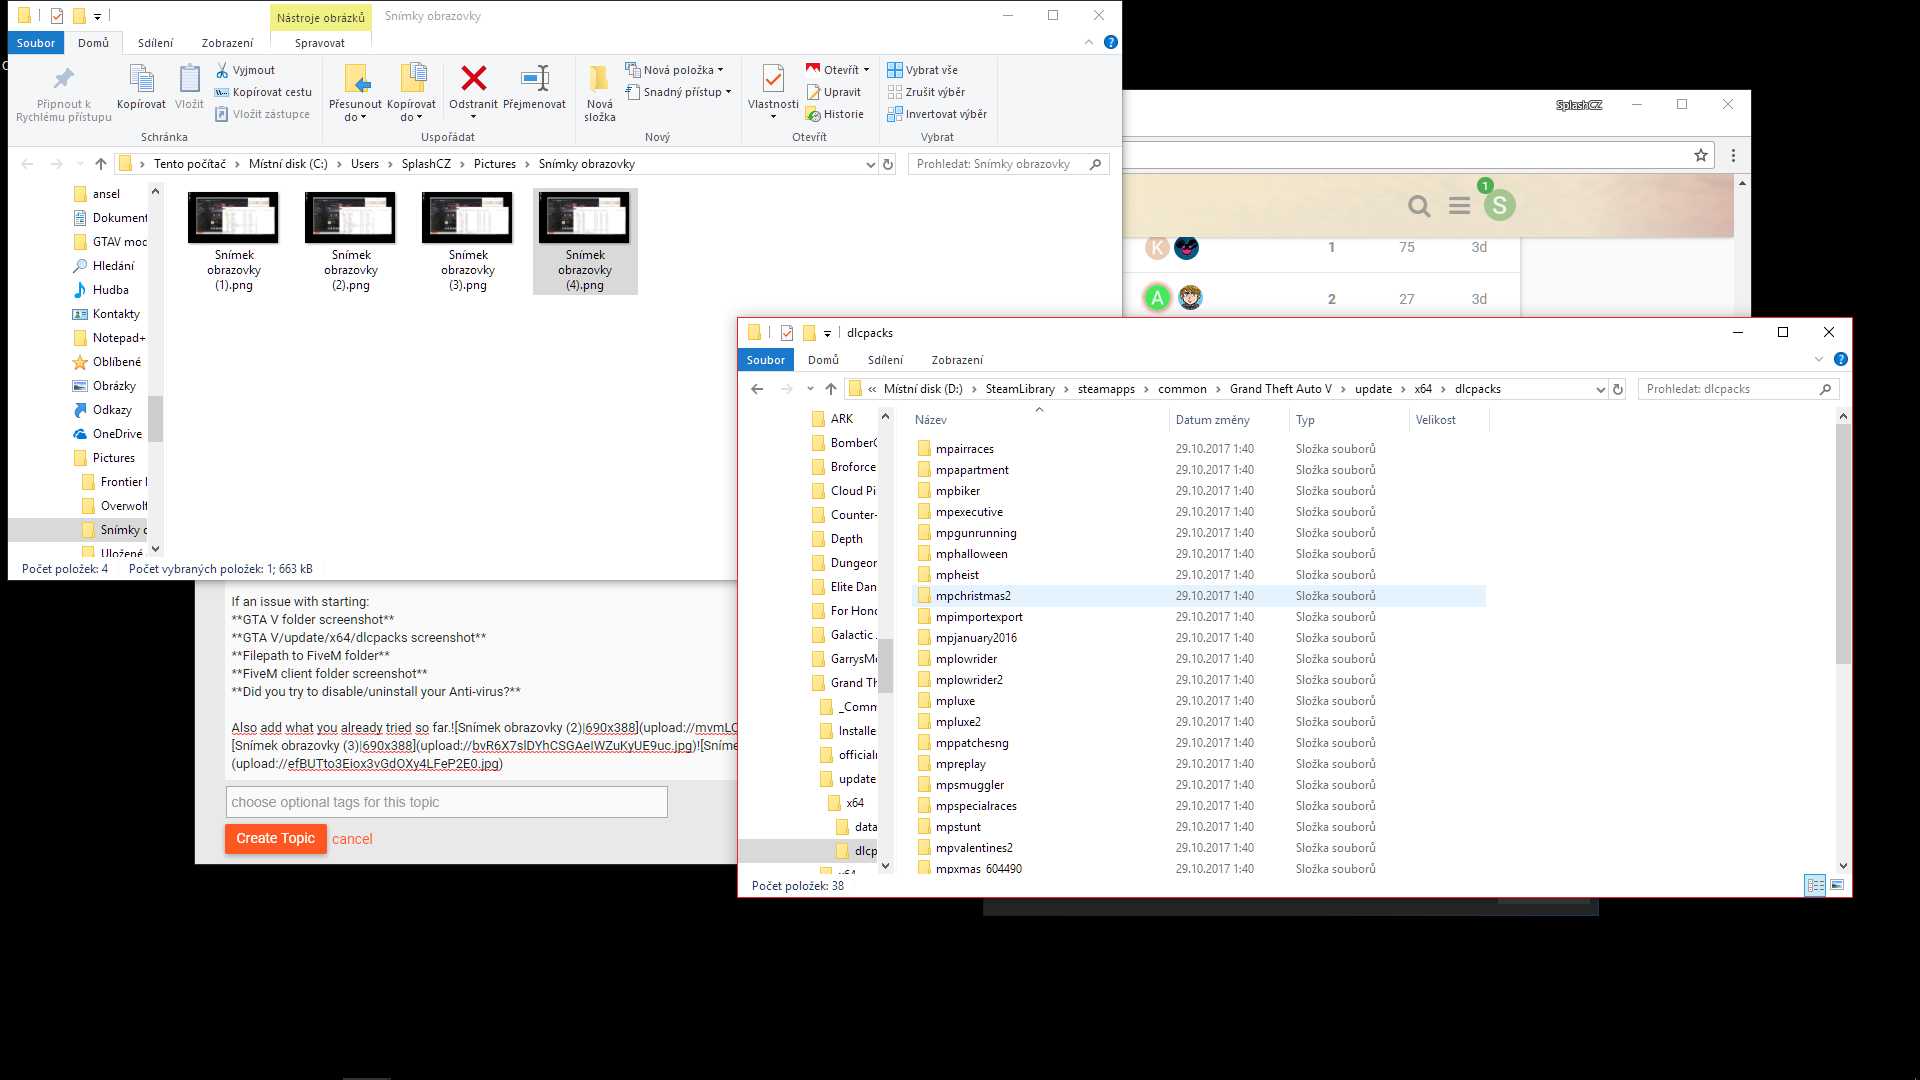Expand the ribbon chevron in dlcpacks window

click(x=1818, y=359)
